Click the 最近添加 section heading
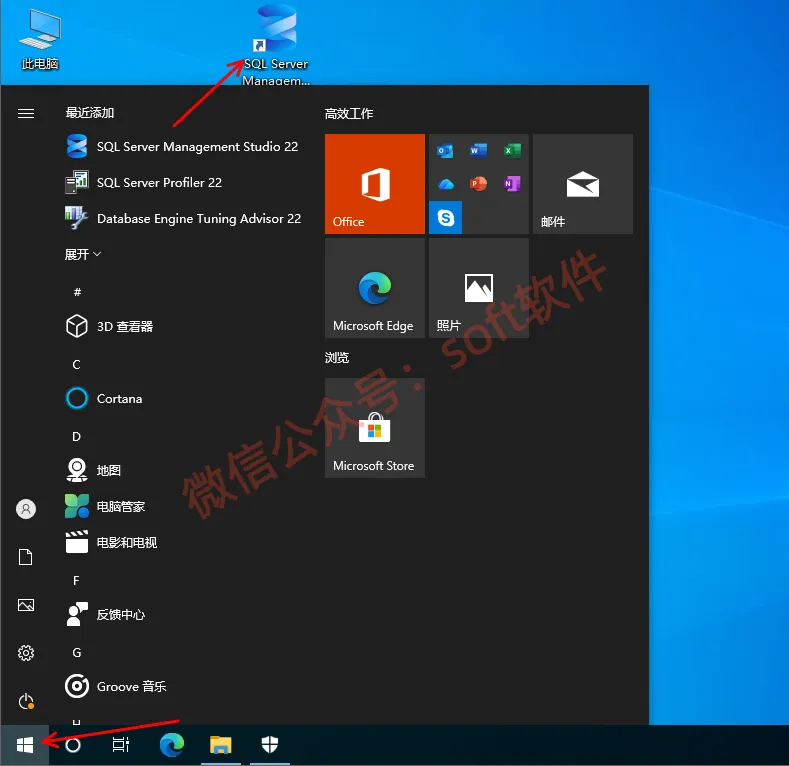The width and height of the screenshot is (789, 766). point(90,113)
